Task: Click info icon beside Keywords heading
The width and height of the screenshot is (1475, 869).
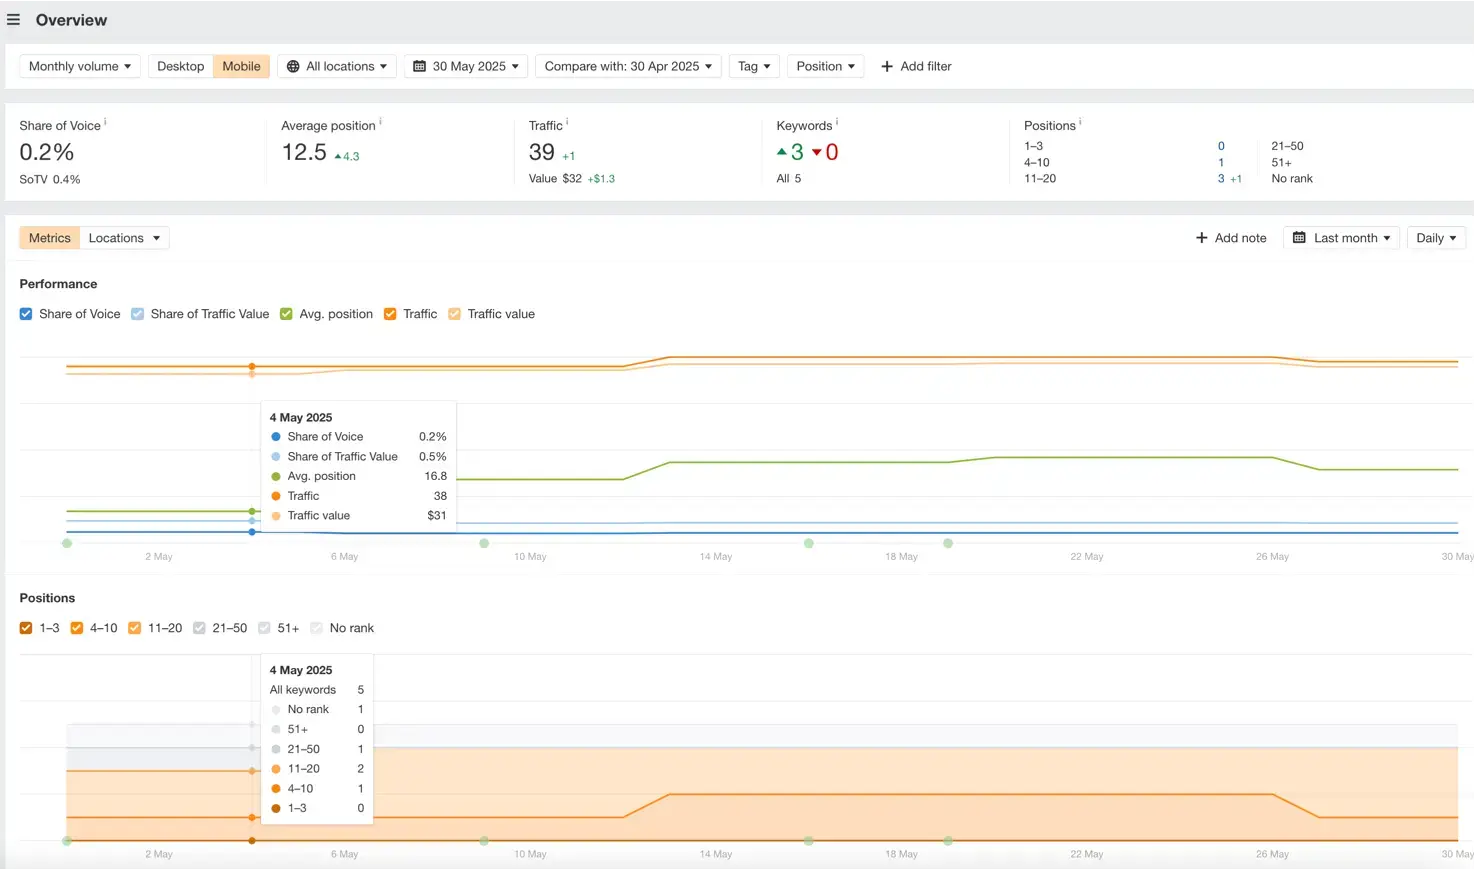Action: 837,122
